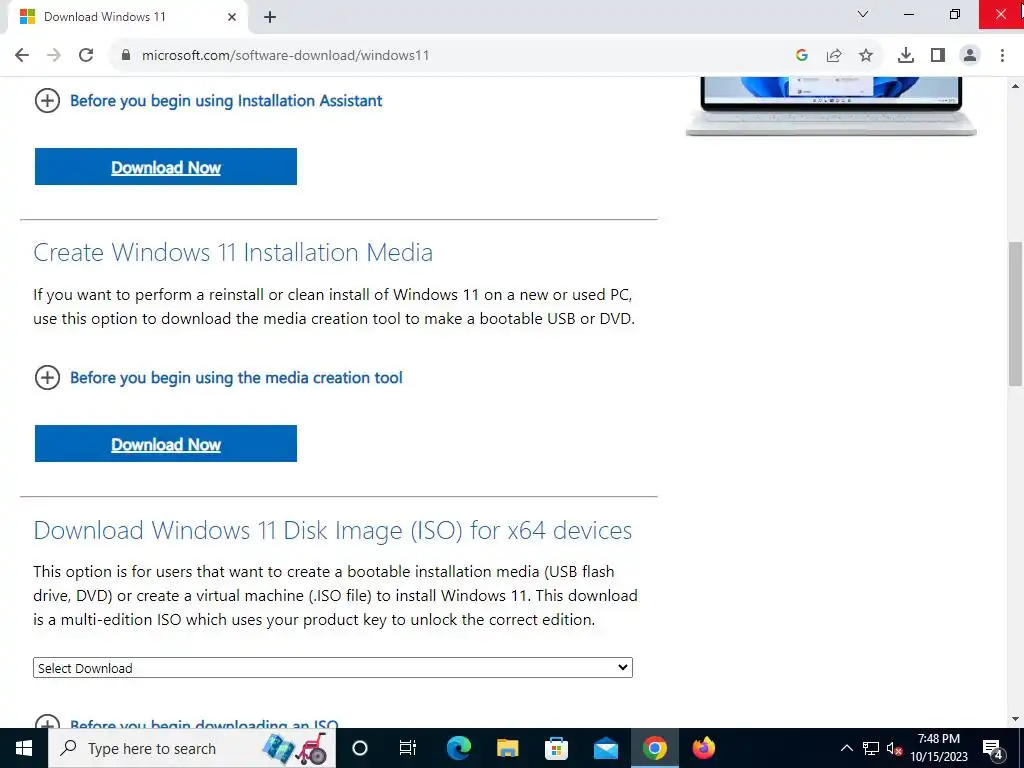The height and width of the screenshot is (768, 1024).
Task: Show hidden system tray icons
Action: pyautogui.click(x=846, y=748)
